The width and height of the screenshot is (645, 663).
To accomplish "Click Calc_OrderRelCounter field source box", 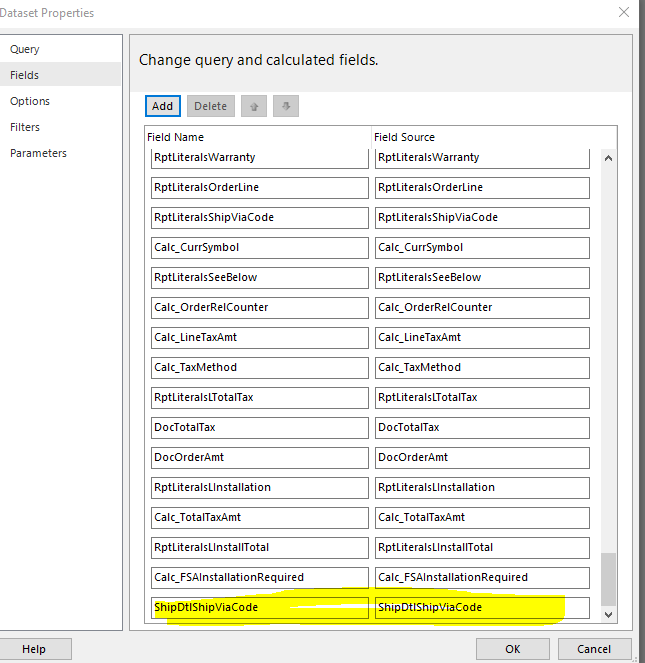I will click(x=482, y=308).
